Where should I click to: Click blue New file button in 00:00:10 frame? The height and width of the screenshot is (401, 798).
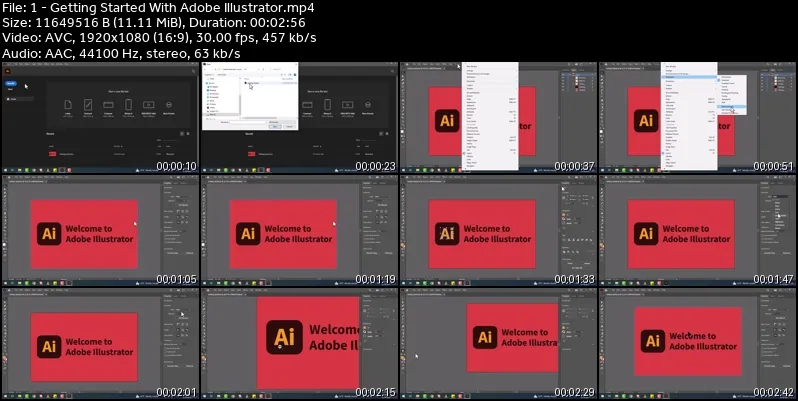pos(11,83)
